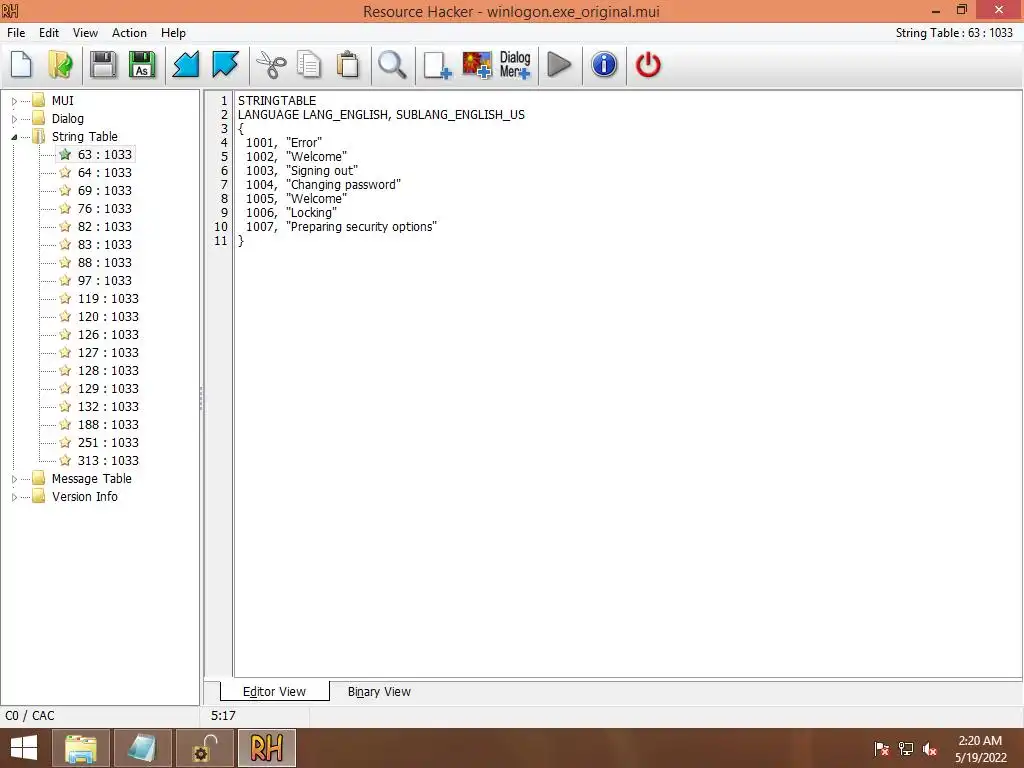Switch to the Binary View tab
This screenshot has width=1024, height=768.
[x=379, y=692]
